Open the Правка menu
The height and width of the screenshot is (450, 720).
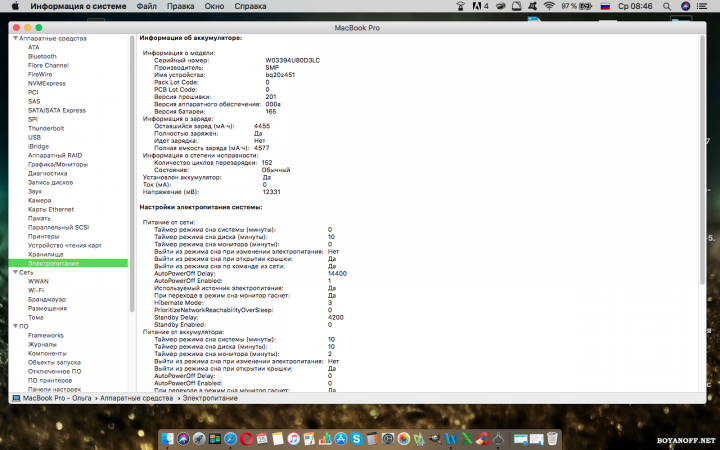point(180,6)
